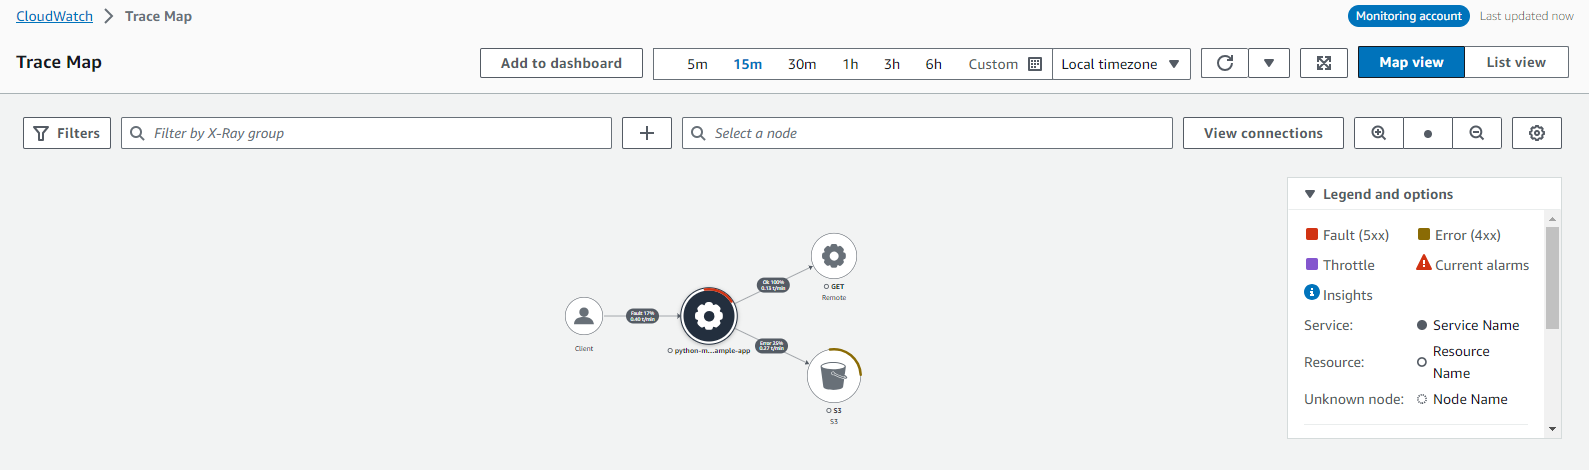This screenshot has height=470, width=1589.
Task: Add a new filter with plus button
Action: click(647, 133)
